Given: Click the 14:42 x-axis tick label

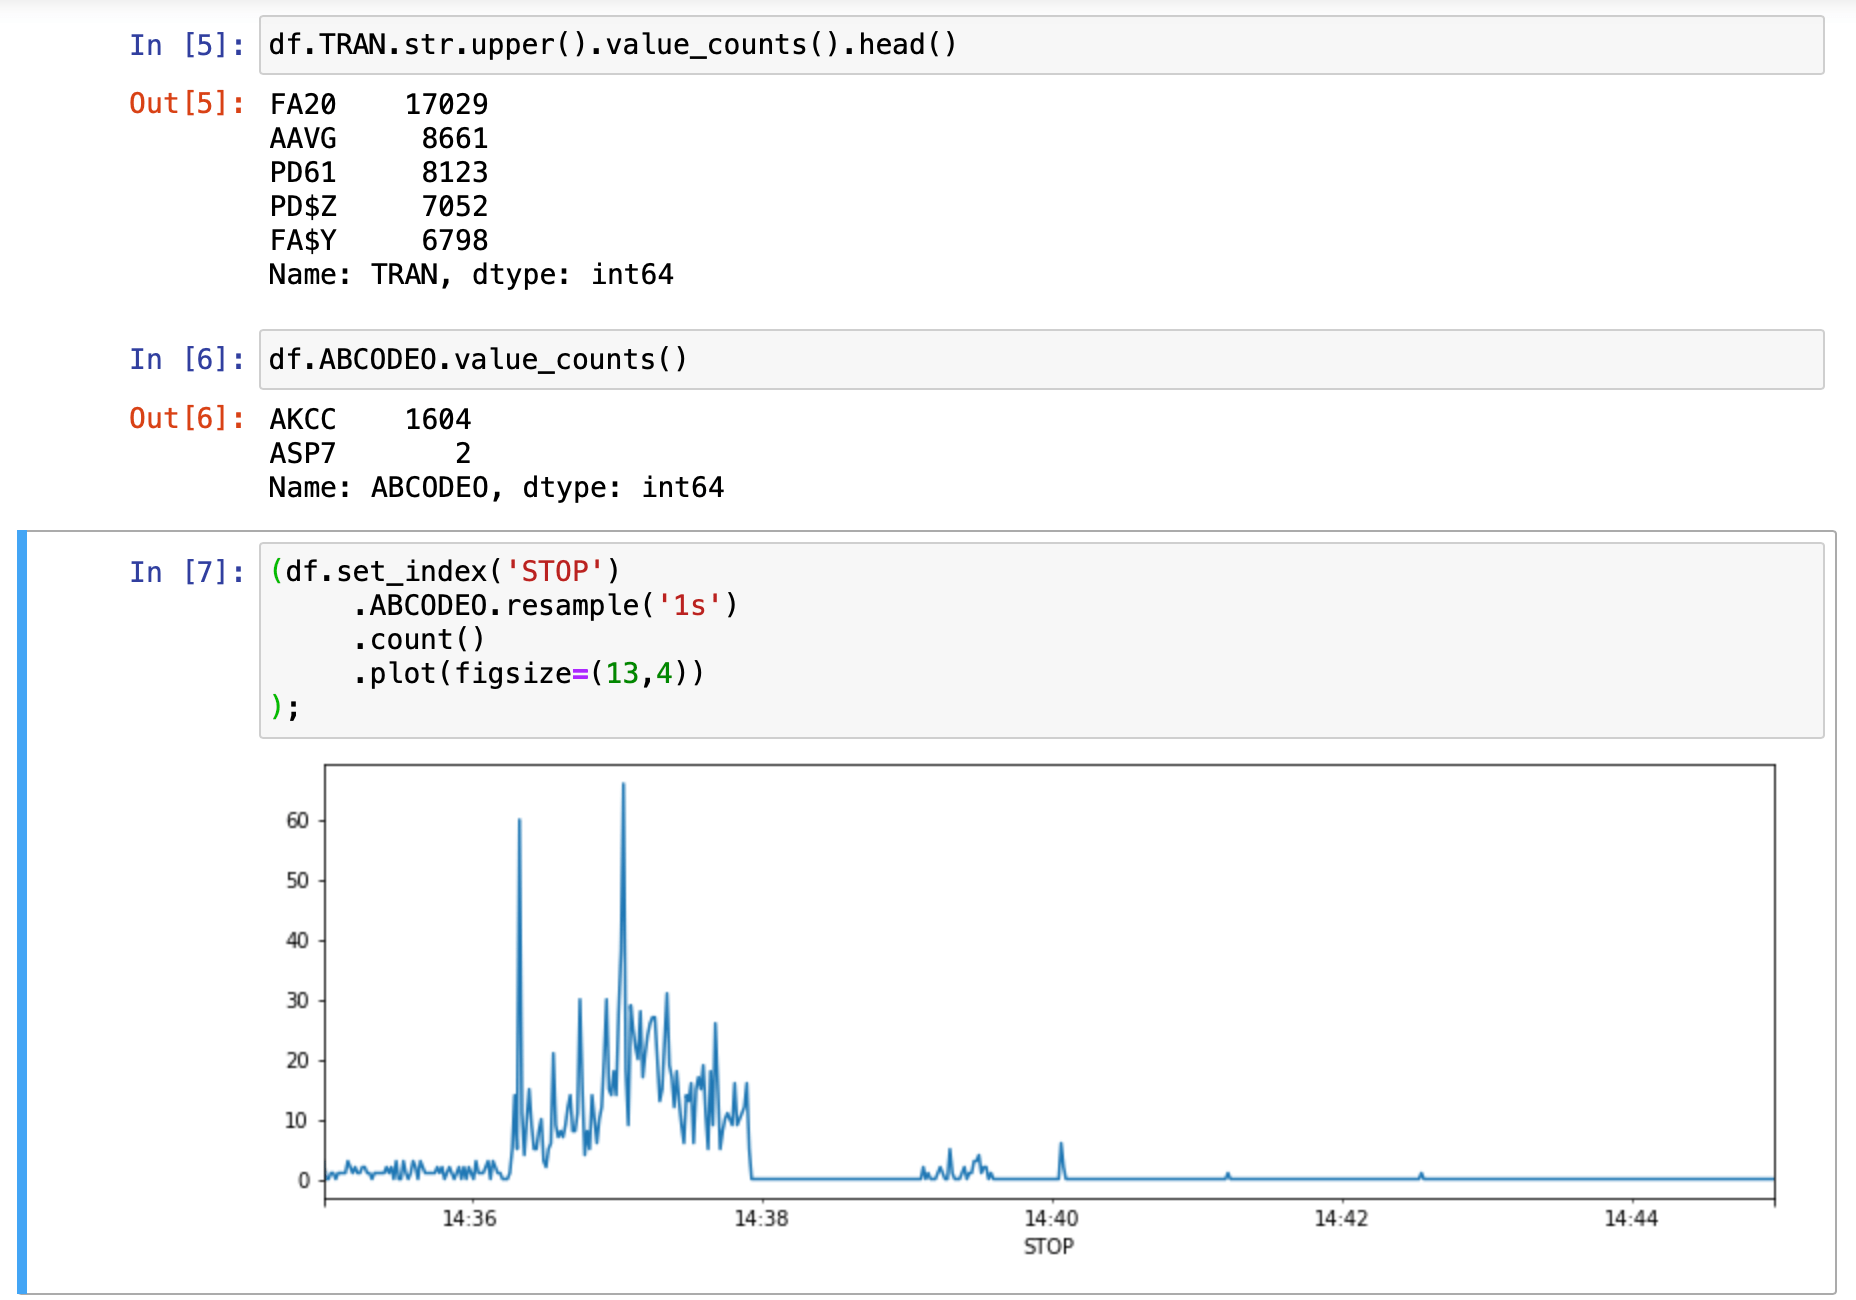Looking at the screenshot, I should point(1341,1218).
